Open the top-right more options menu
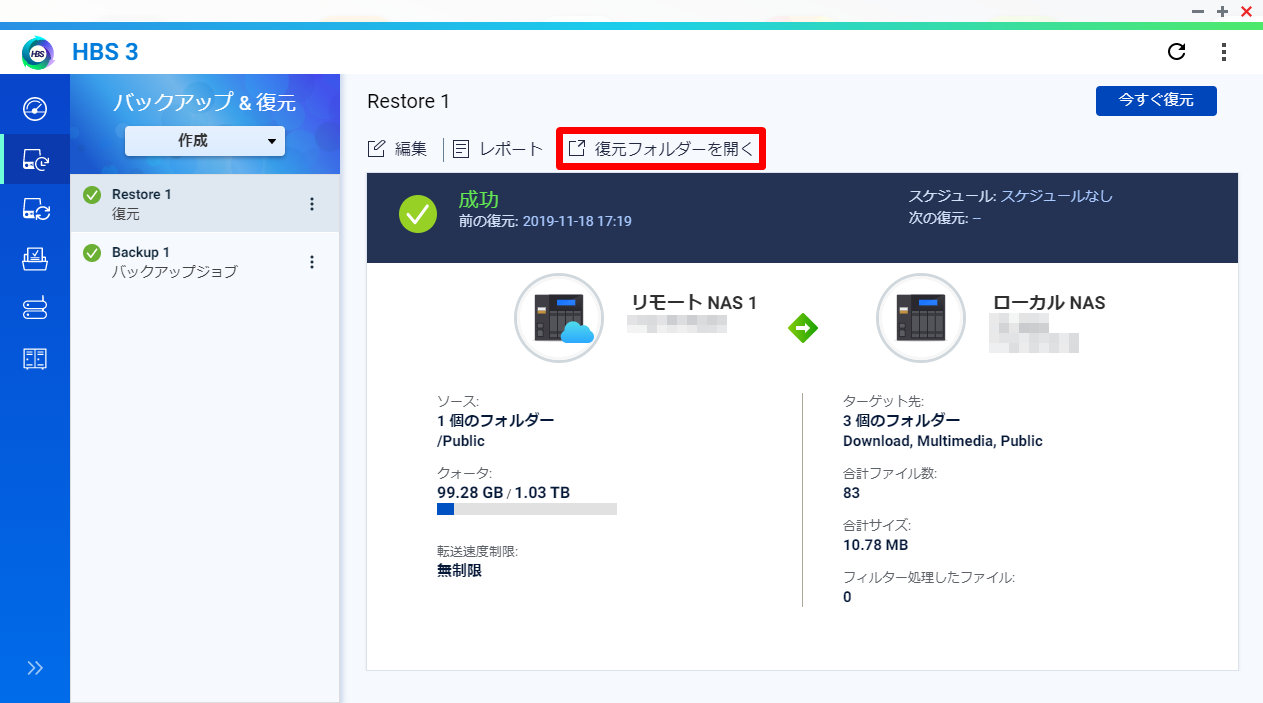The width and height of the screenshot is (1263, 703). (1224, 52)
